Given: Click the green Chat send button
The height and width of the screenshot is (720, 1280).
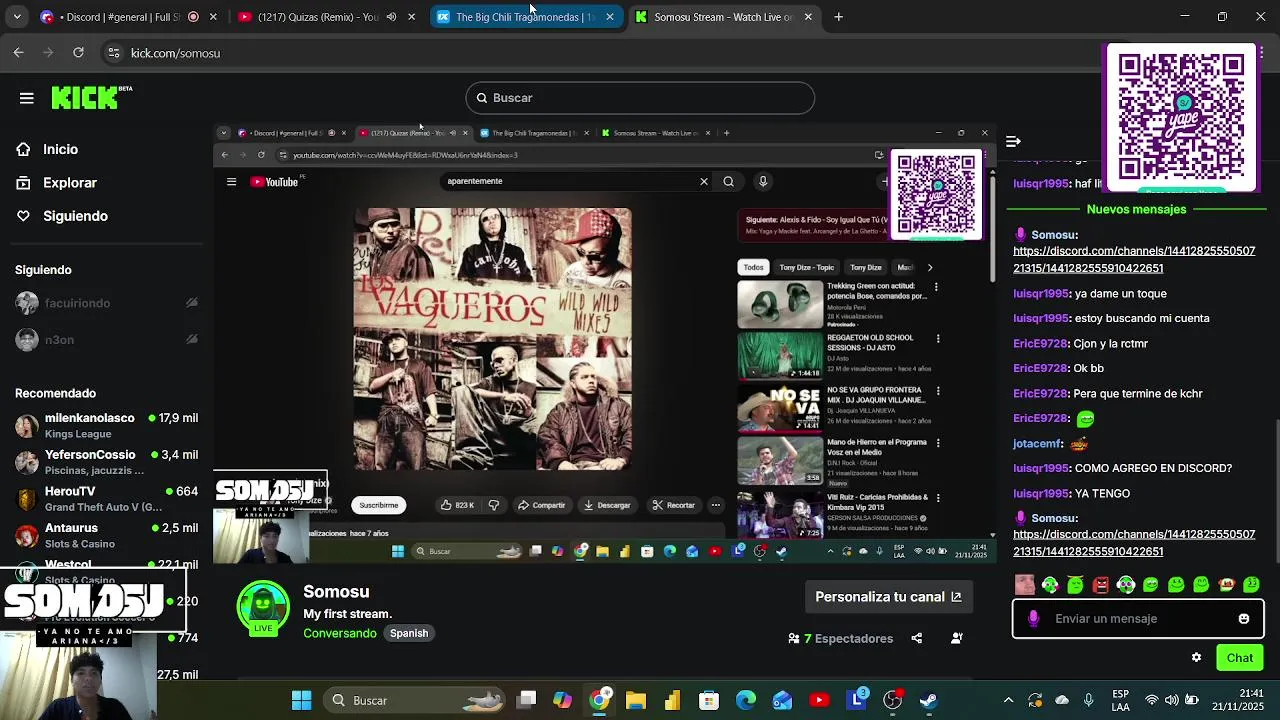Looking at the screenshot, I should coord(1240,658).
